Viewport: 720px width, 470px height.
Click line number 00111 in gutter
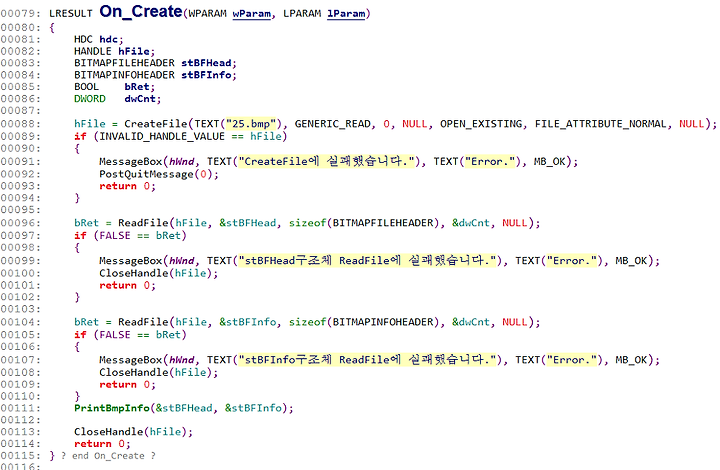point(20,408)
